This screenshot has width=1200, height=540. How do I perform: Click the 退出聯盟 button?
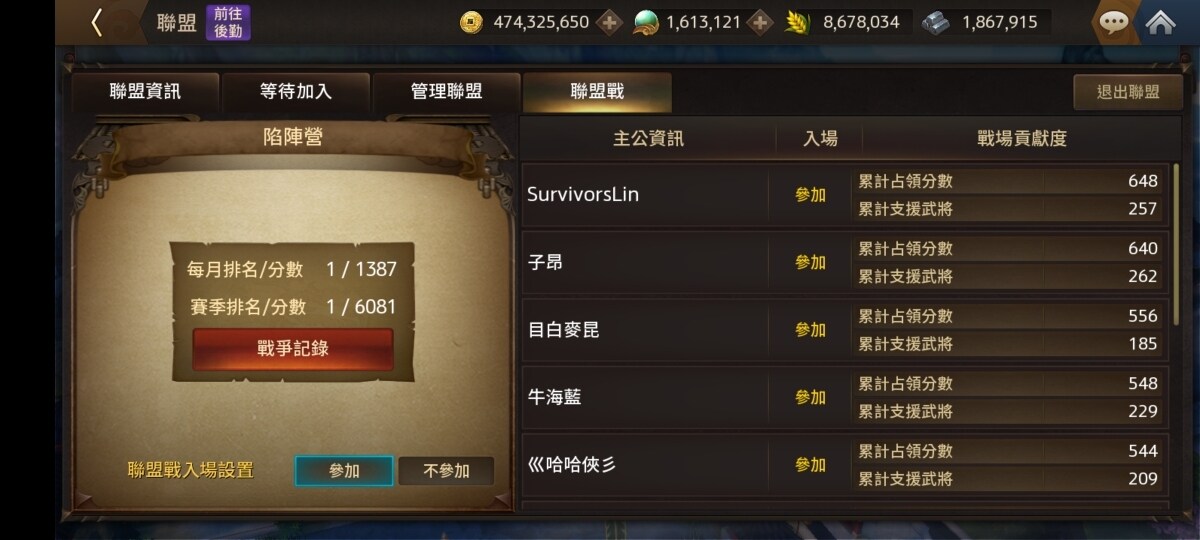(1128, 92)
